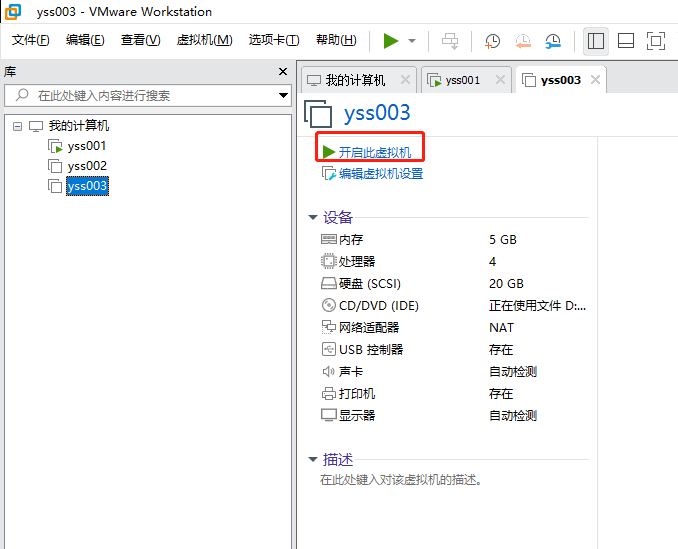Screen dimensions: 678x549
Task: Click the 显示器 display device row
Action: click(x=454, y=415)
